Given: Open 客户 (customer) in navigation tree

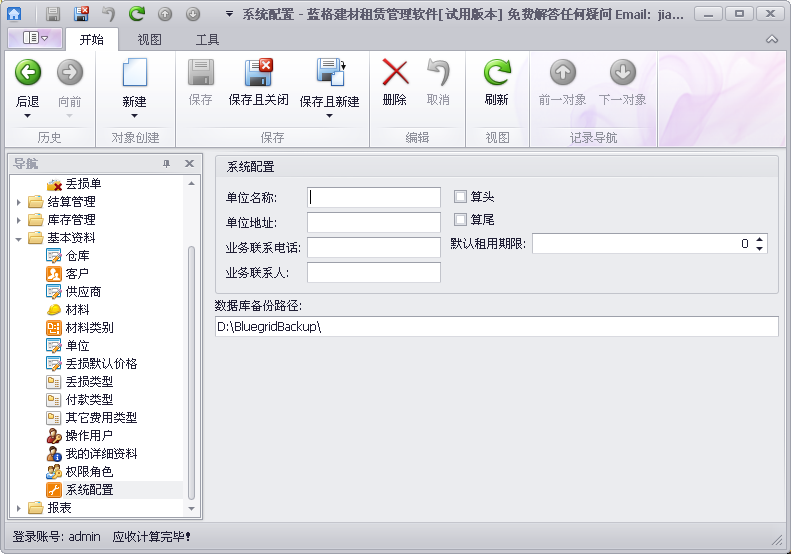Looking at the screenshot, I should coord(77,274).
